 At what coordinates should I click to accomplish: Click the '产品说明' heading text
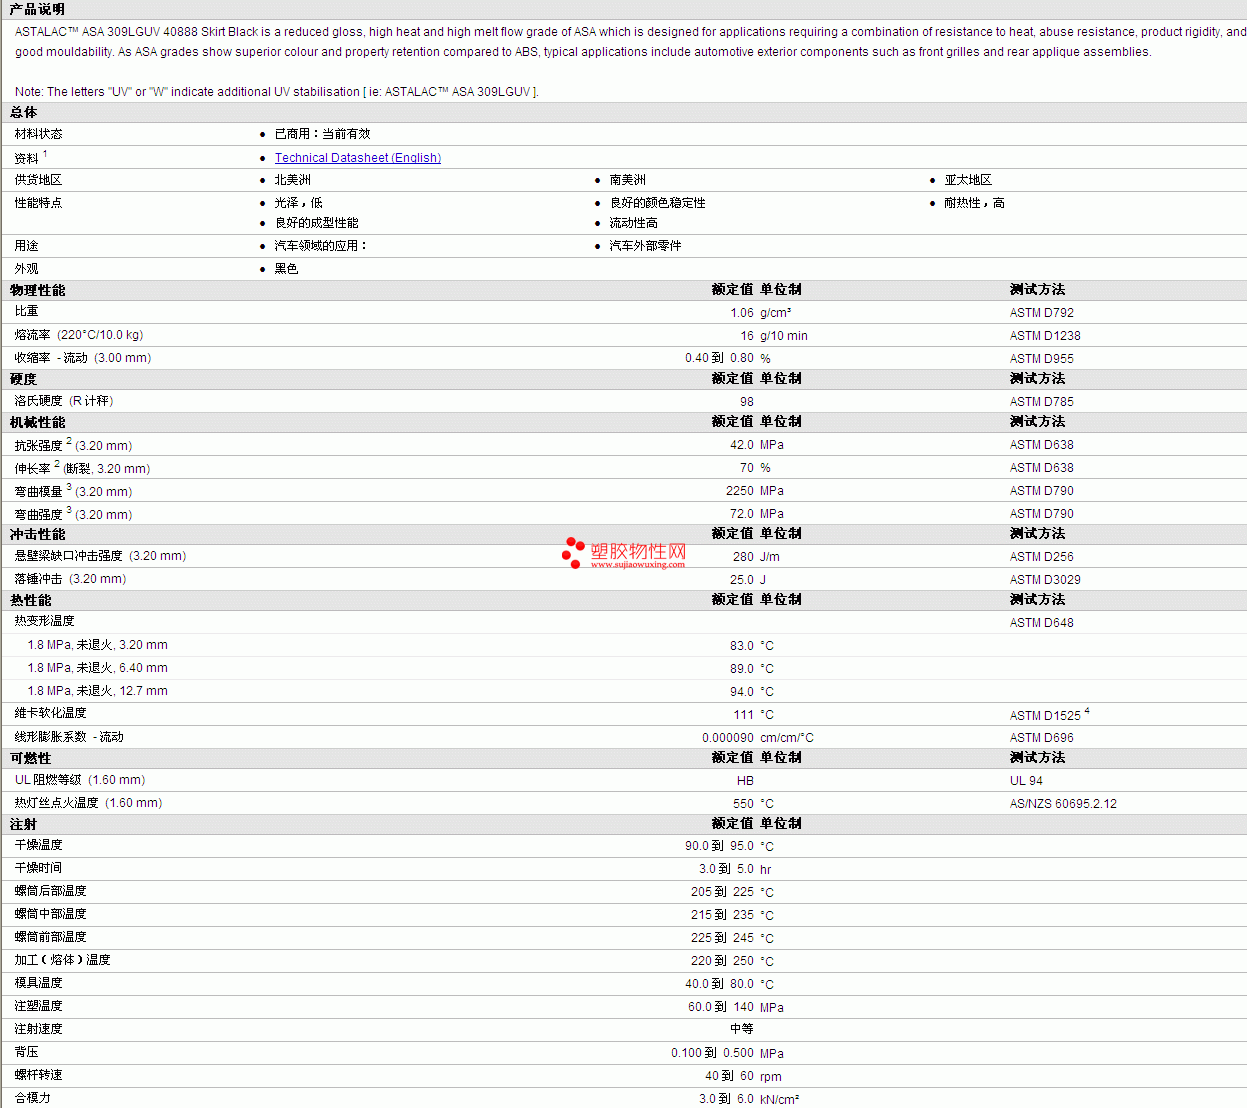(37, 9)
